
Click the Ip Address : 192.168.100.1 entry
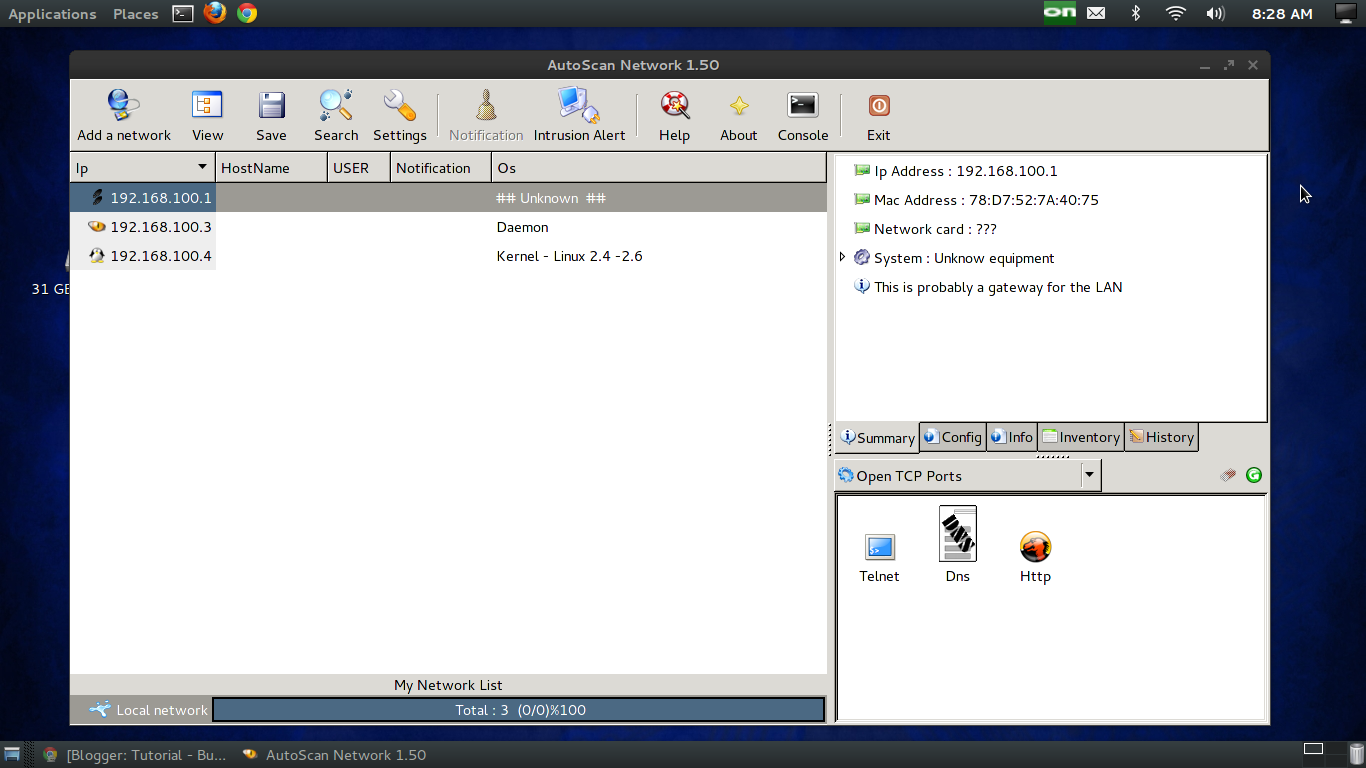965,171
